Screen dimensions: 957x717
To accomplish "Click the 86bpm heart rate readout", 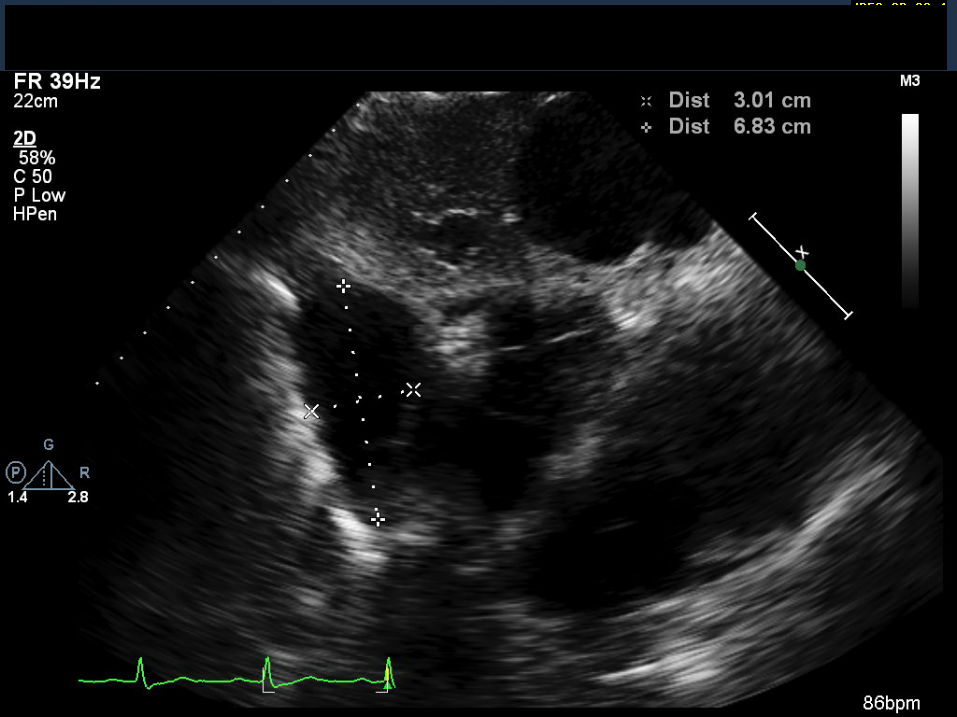I will pos(892,703).
